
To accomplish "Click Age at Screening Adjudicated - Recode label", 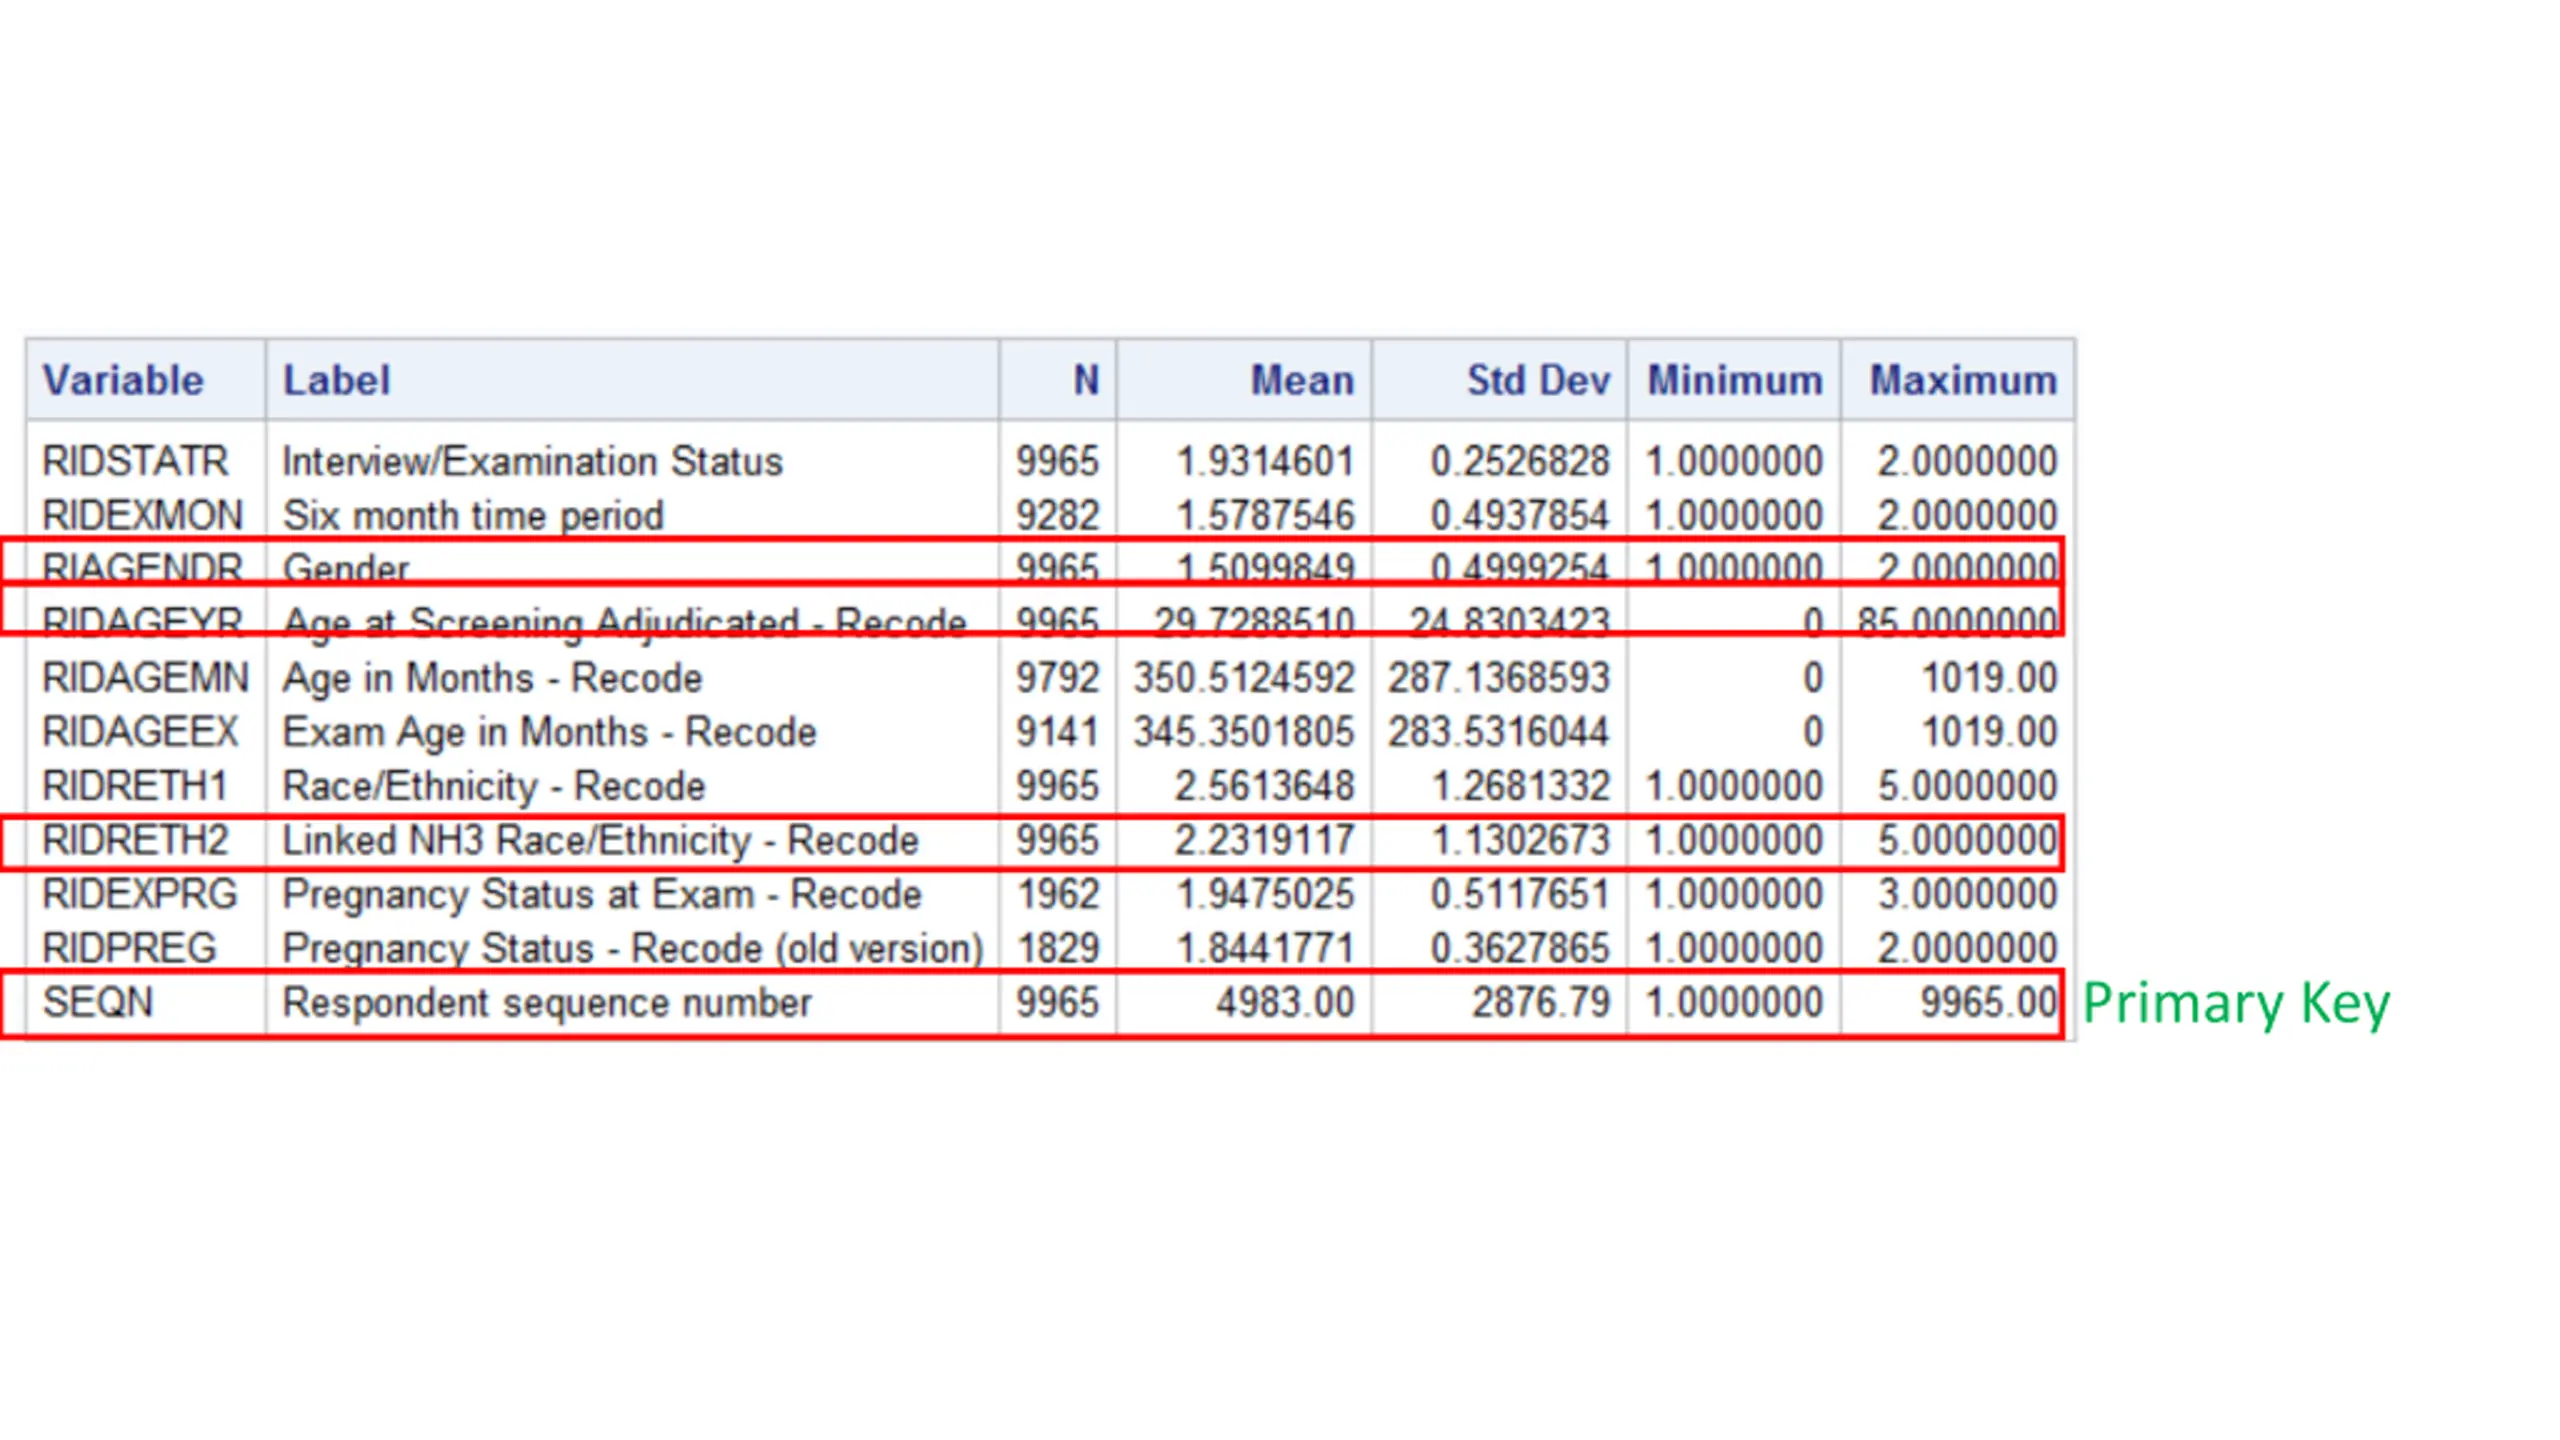I will point(625,622).
